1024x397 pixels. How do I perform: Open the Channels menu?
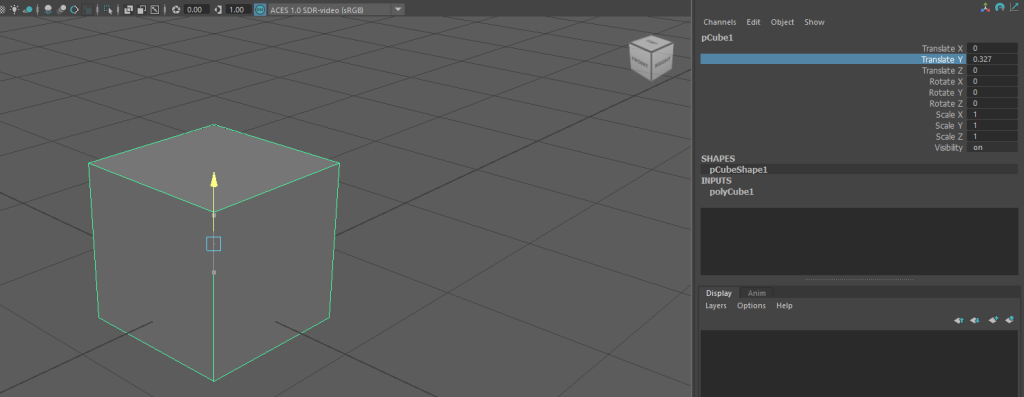point(720,22)
